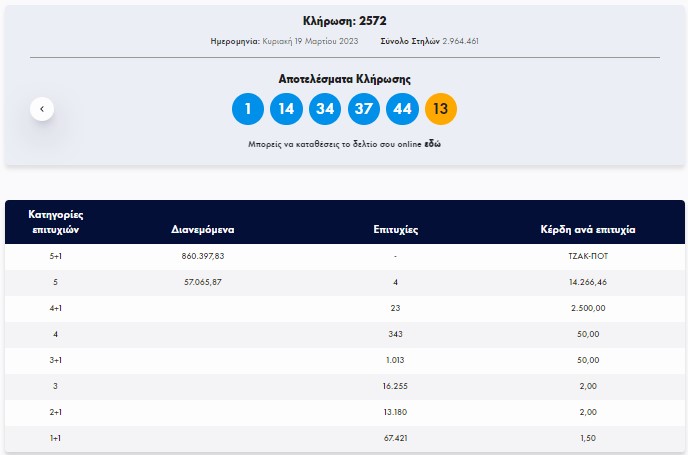Click the previous draw arrow button

[42, 109]
